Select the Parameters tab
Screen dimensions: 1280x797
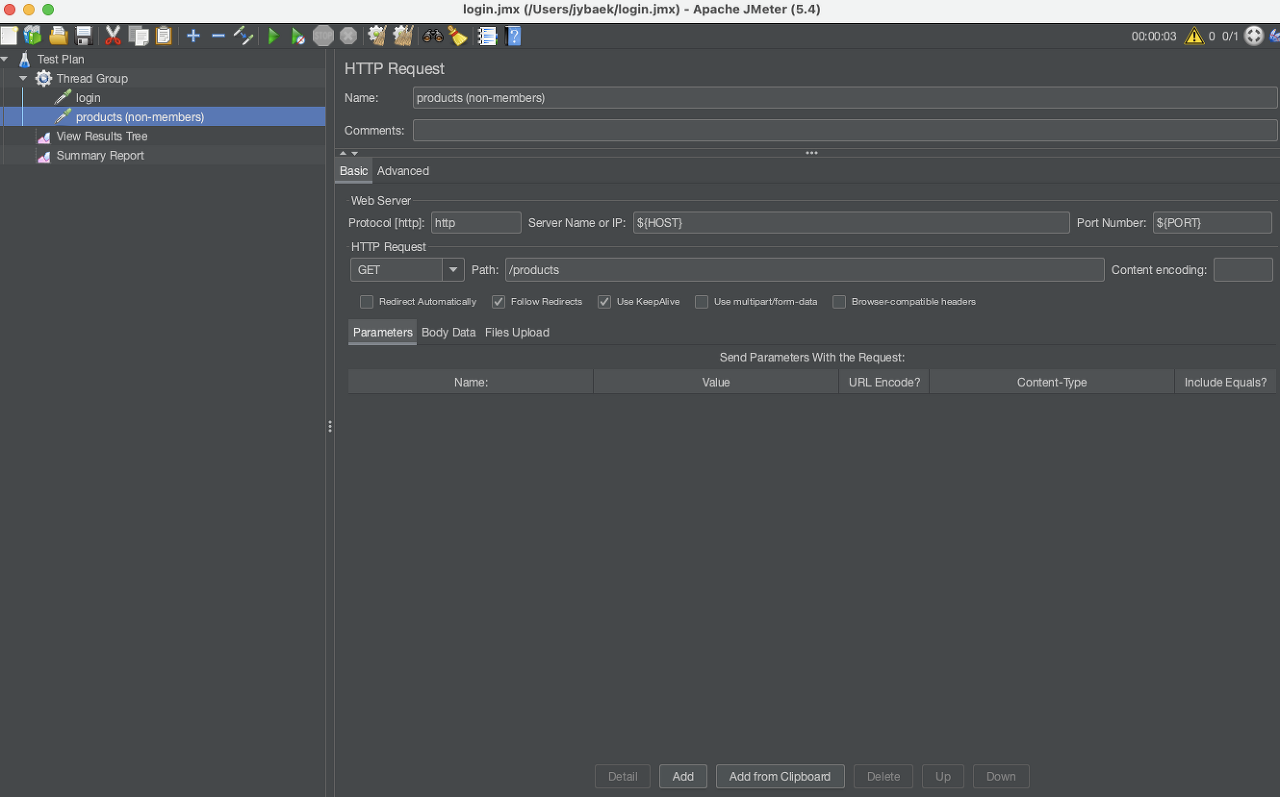coord(383,332)
